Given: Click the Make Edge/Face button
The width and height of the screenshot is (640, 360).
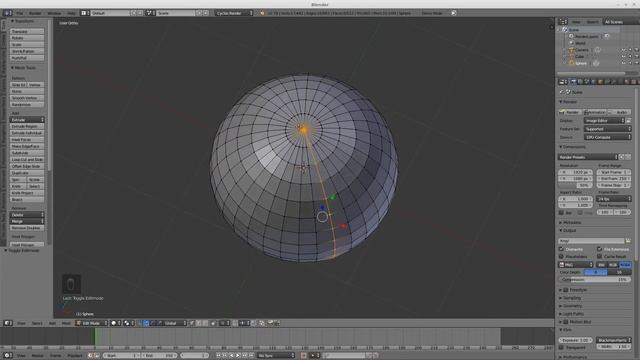Looking at the screenshot, I should tap(27, 146).
